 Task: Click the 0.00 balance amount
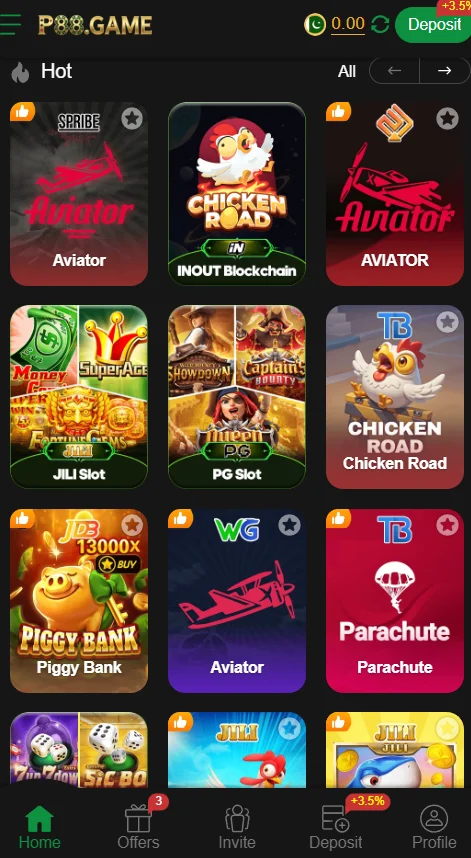(x=348, y=24)
